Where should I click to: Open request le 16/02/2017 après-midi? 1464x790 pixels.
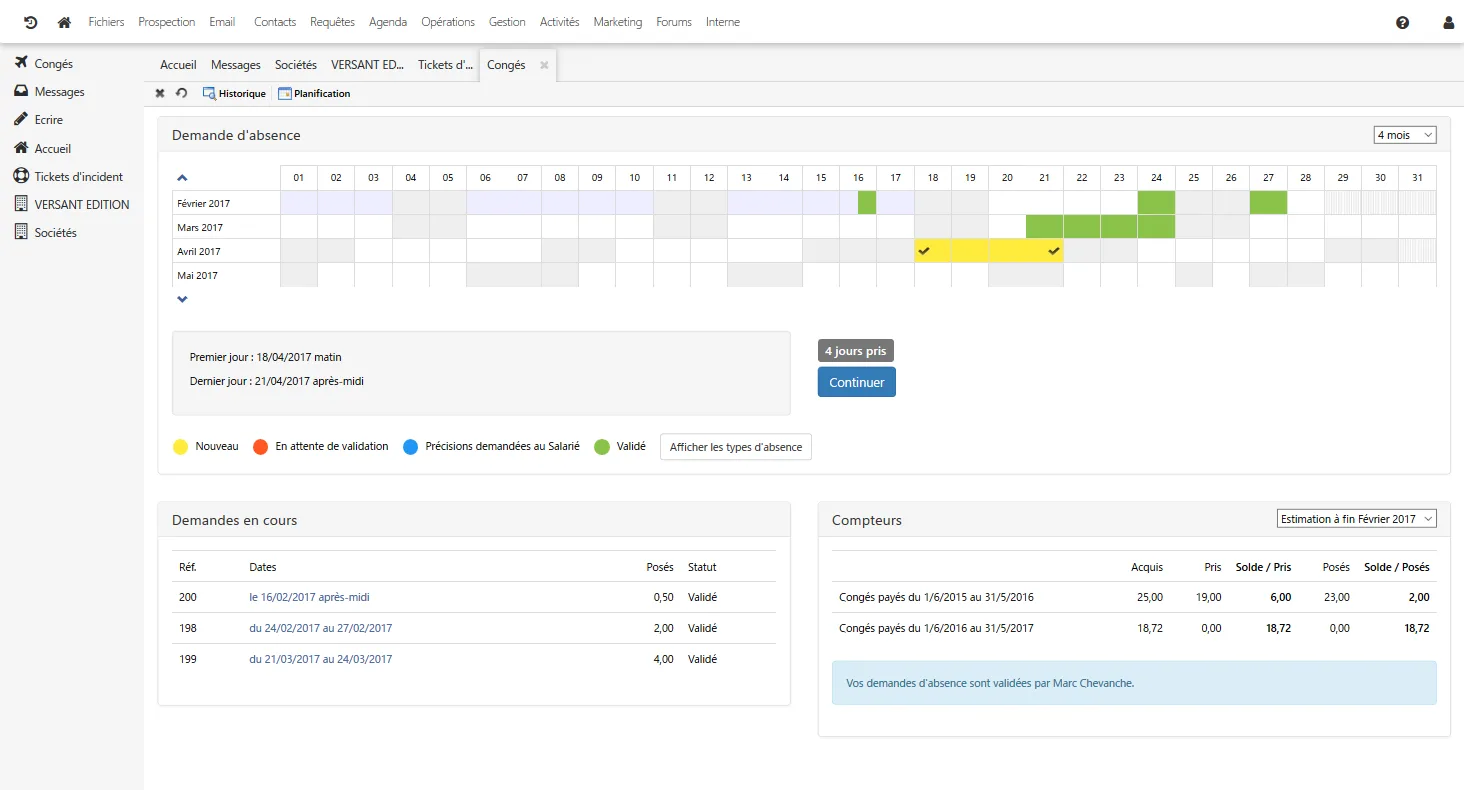tap(309, 597)
